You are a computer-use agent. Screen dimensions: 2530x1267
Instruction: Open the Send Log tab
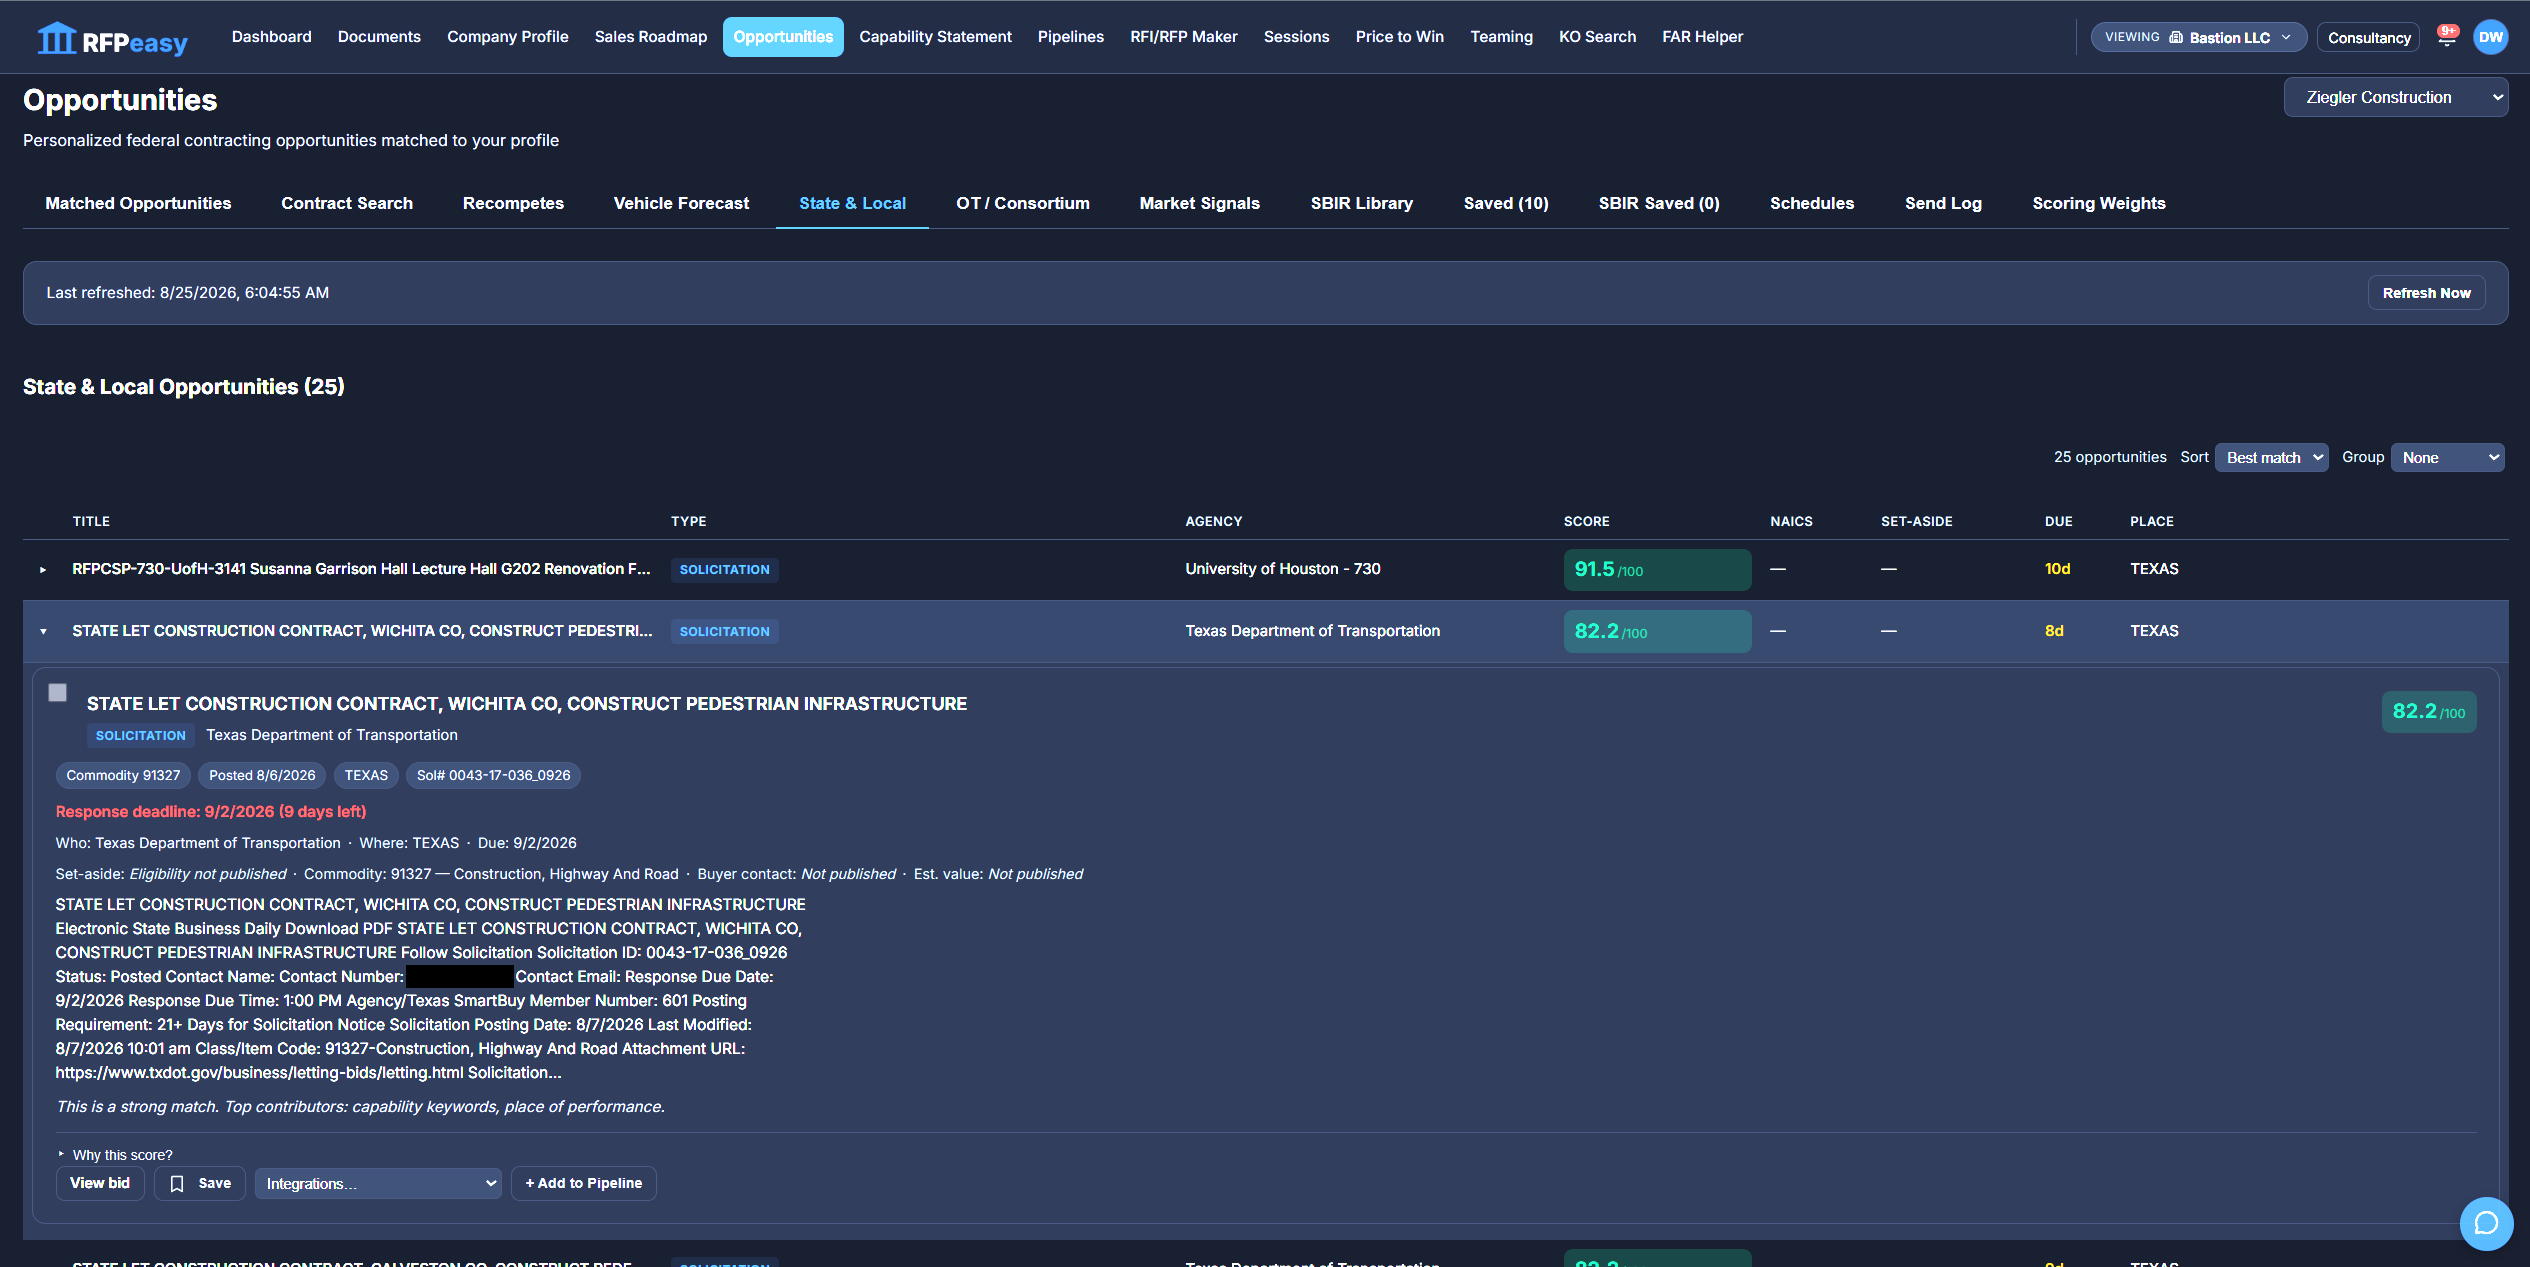[x=1943, y=203]
